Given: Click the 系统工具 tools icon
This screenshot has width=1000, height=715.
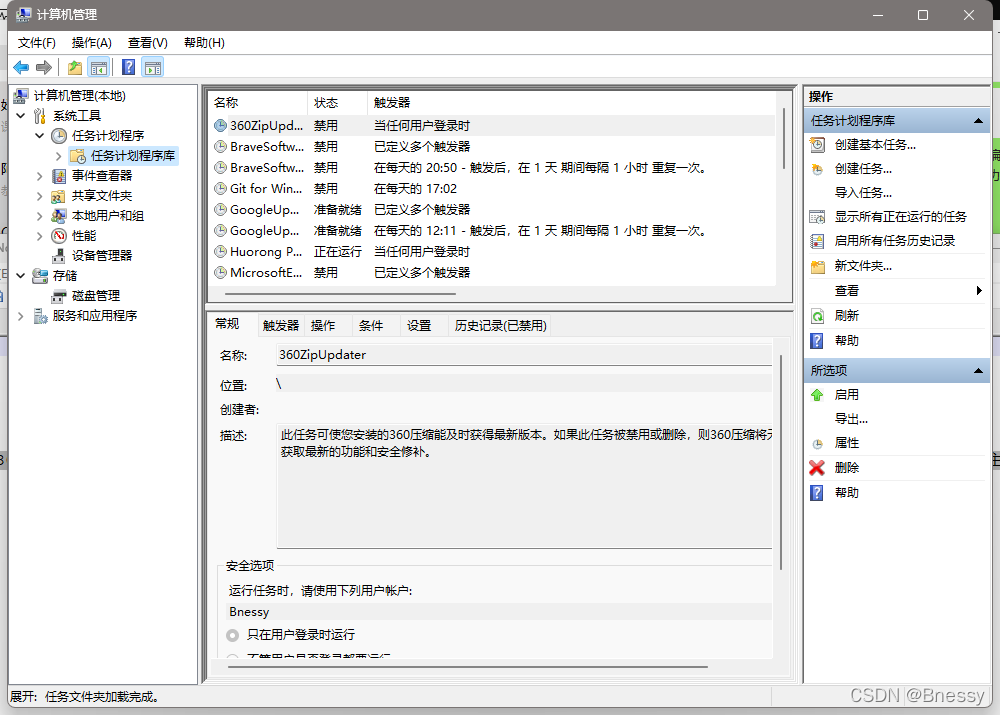Looking at the screenshot, I should [40, 115].
